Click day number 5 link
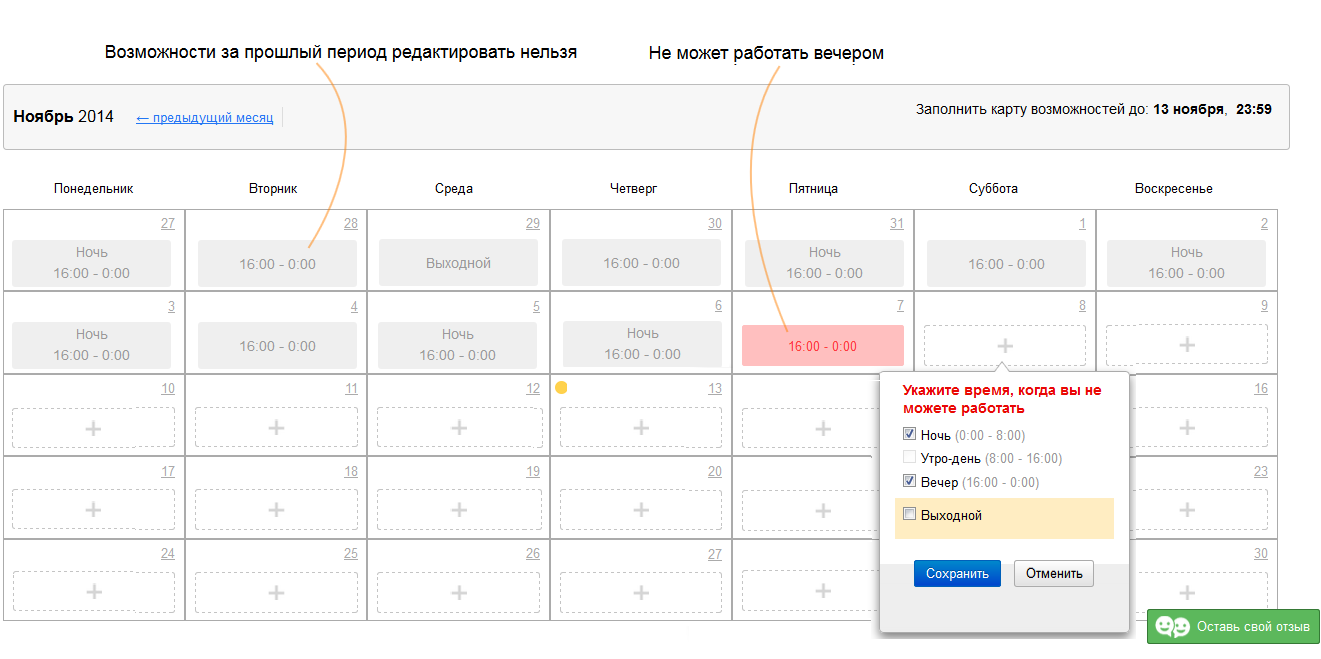The height and width of the screenshot is (659, 1321). tap(536, 307)
